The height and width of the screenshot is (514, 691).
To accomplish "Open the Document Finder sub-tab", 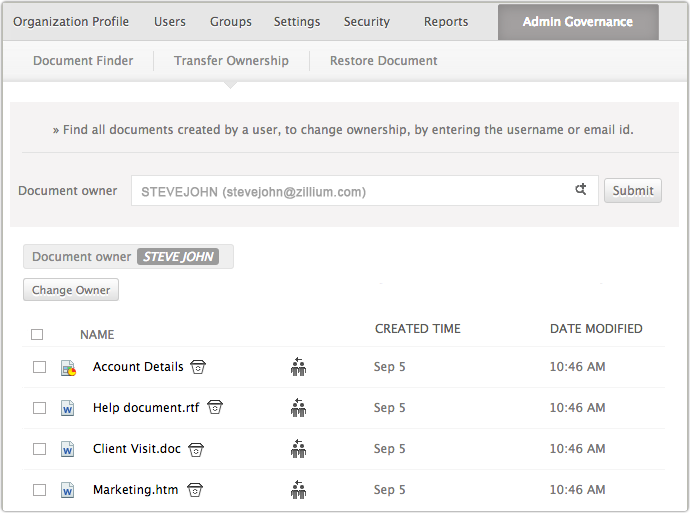I will [83, 61].
